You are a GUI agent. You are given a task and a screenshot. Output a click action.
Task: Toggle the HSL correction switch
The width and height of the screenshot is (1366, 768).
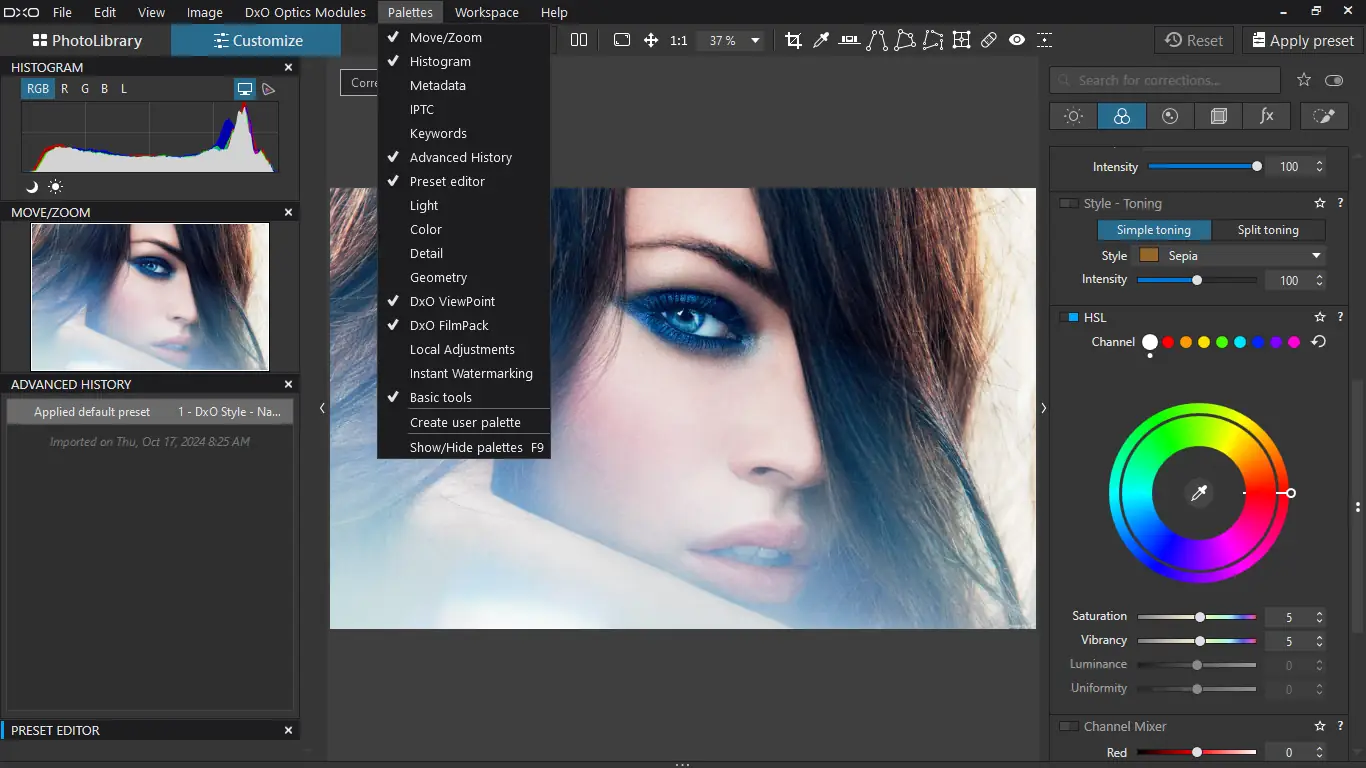tap(1068, 317)
